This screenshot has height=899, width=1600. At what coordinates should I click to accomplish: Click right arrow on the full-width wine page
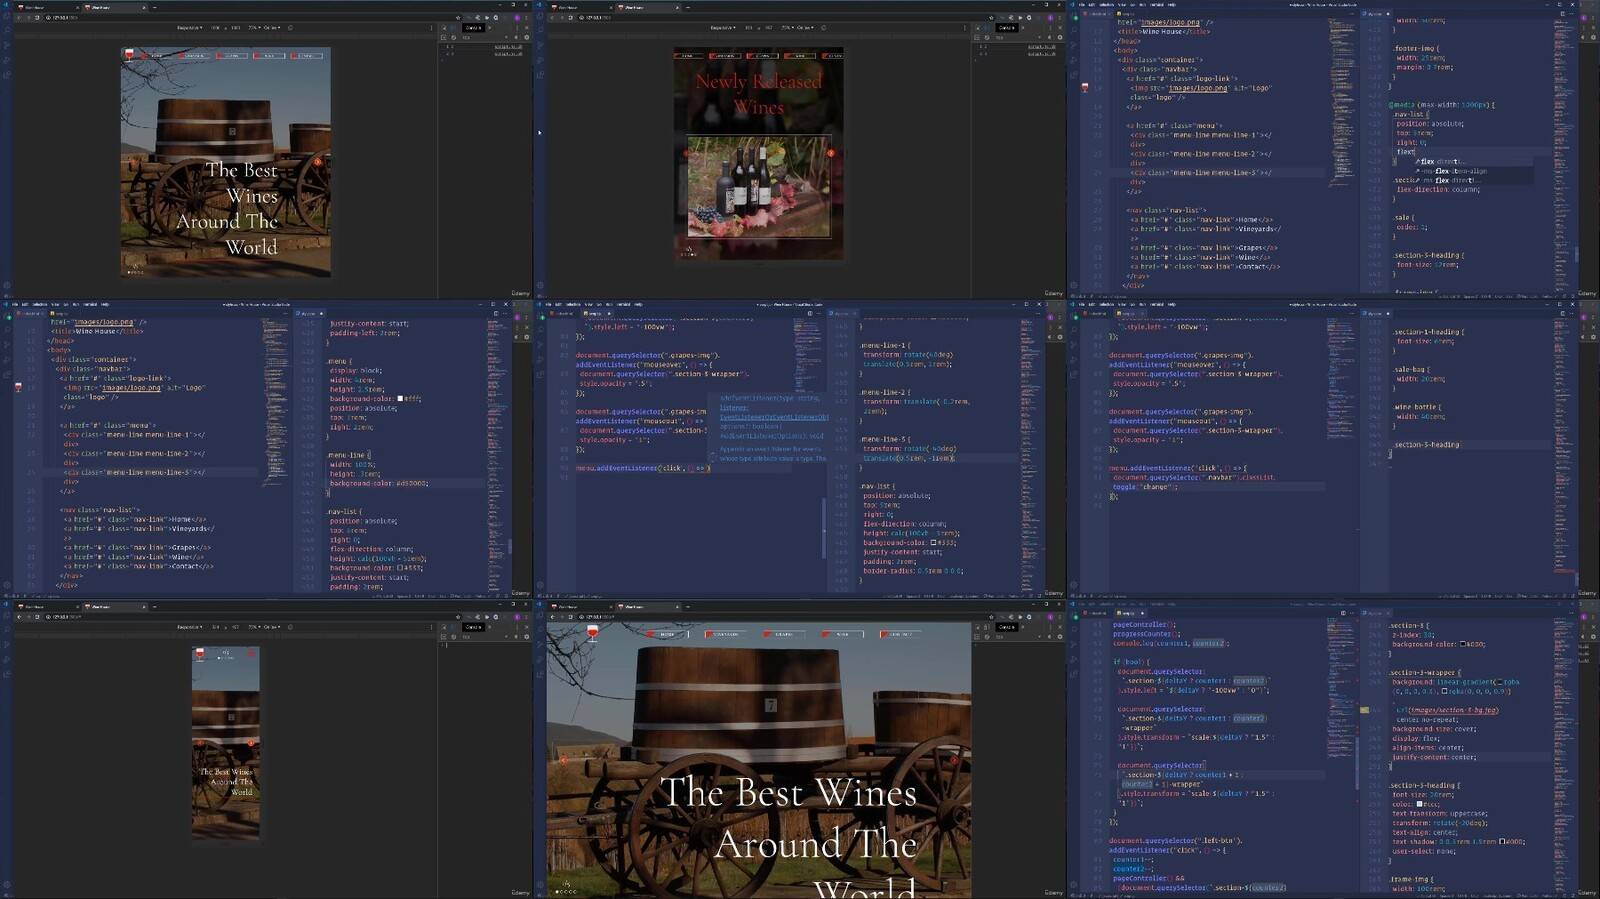tap(954, 761)
